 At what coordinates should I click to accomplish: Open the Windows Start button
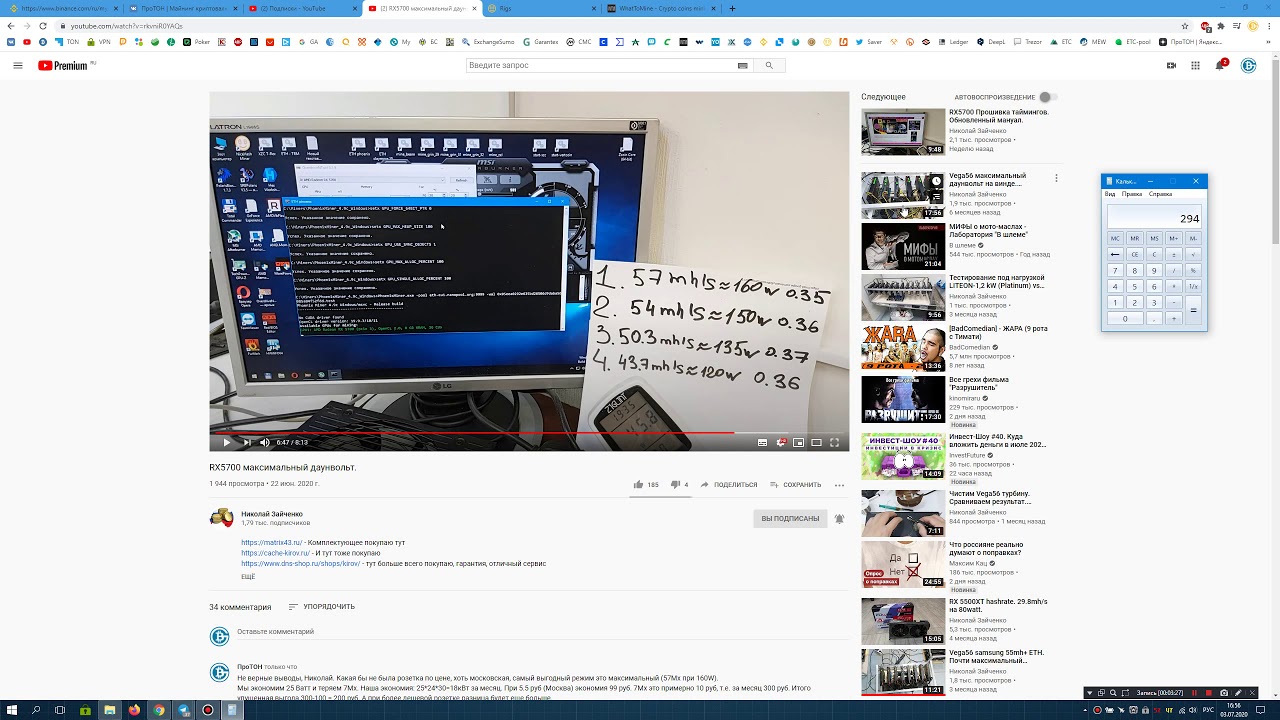coord(12,710)
